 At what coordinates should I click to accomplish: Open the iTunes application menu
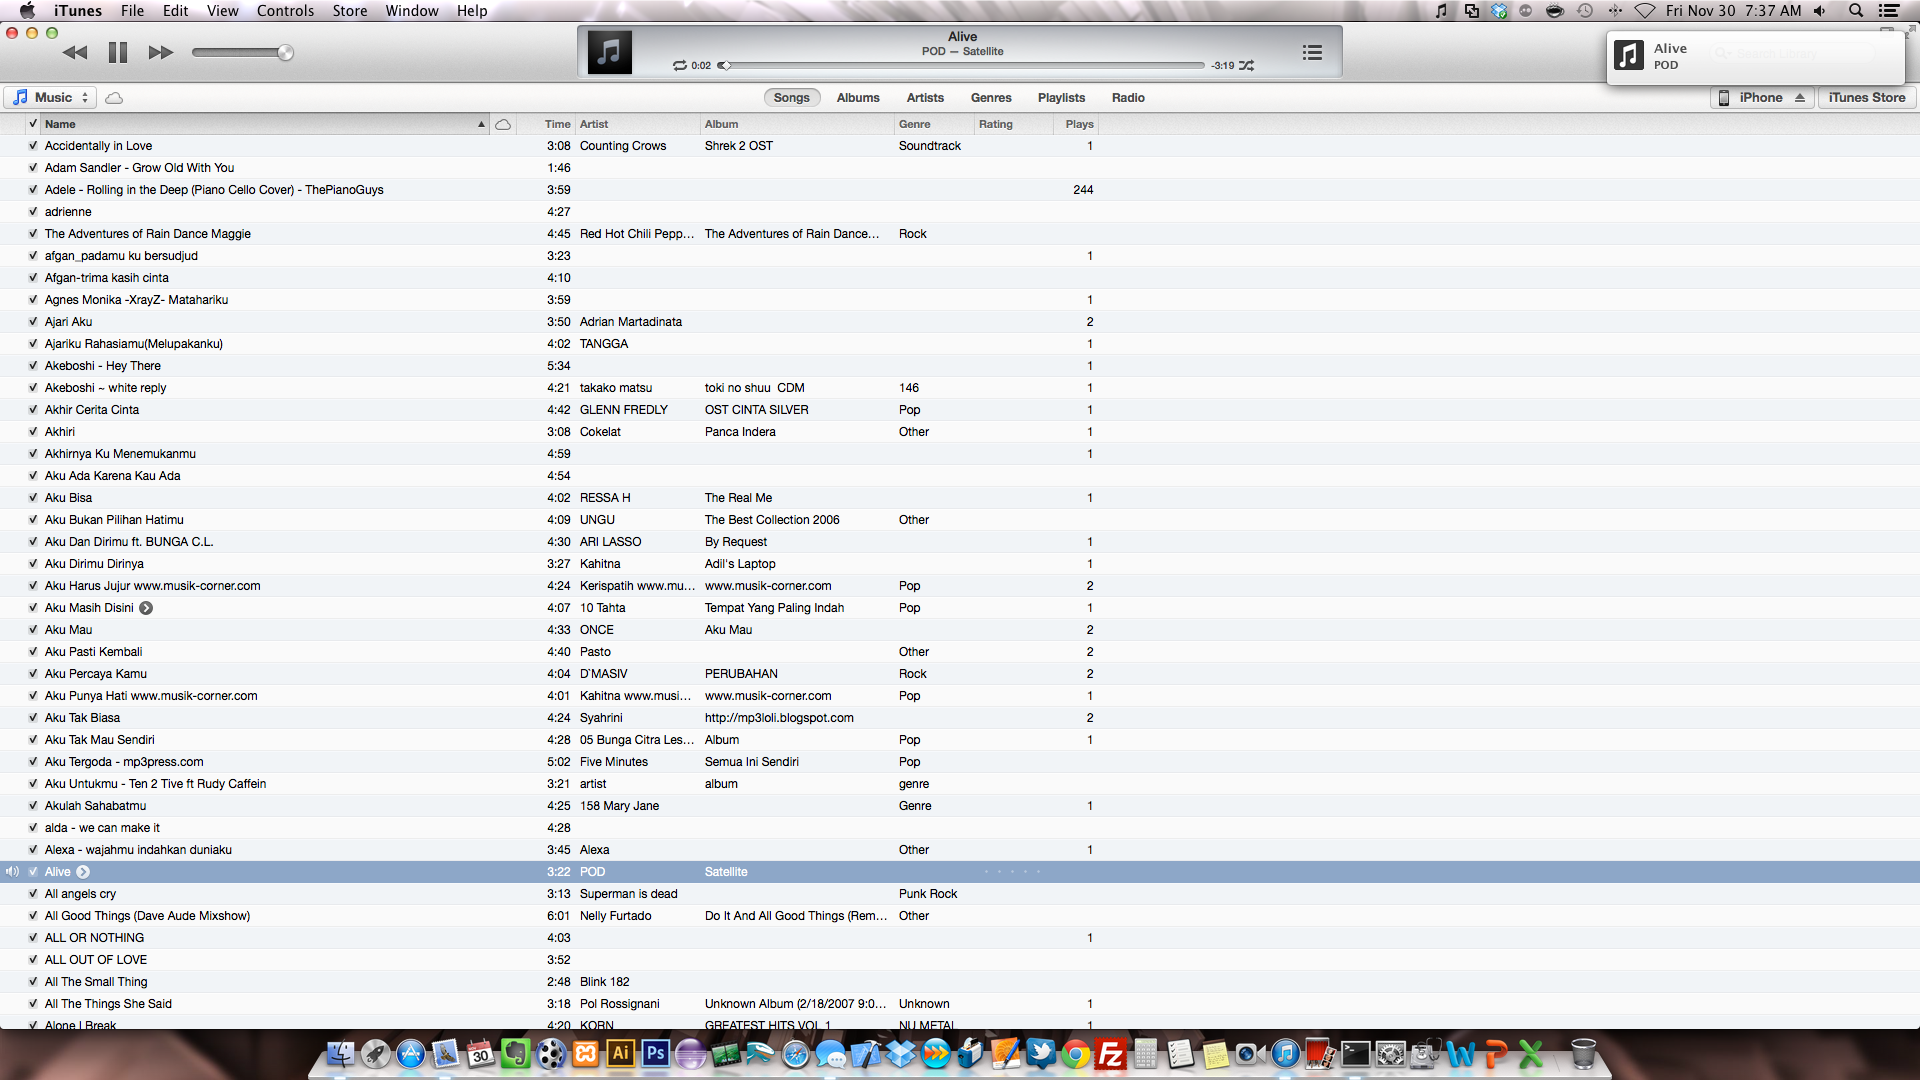tap(78, 11)
